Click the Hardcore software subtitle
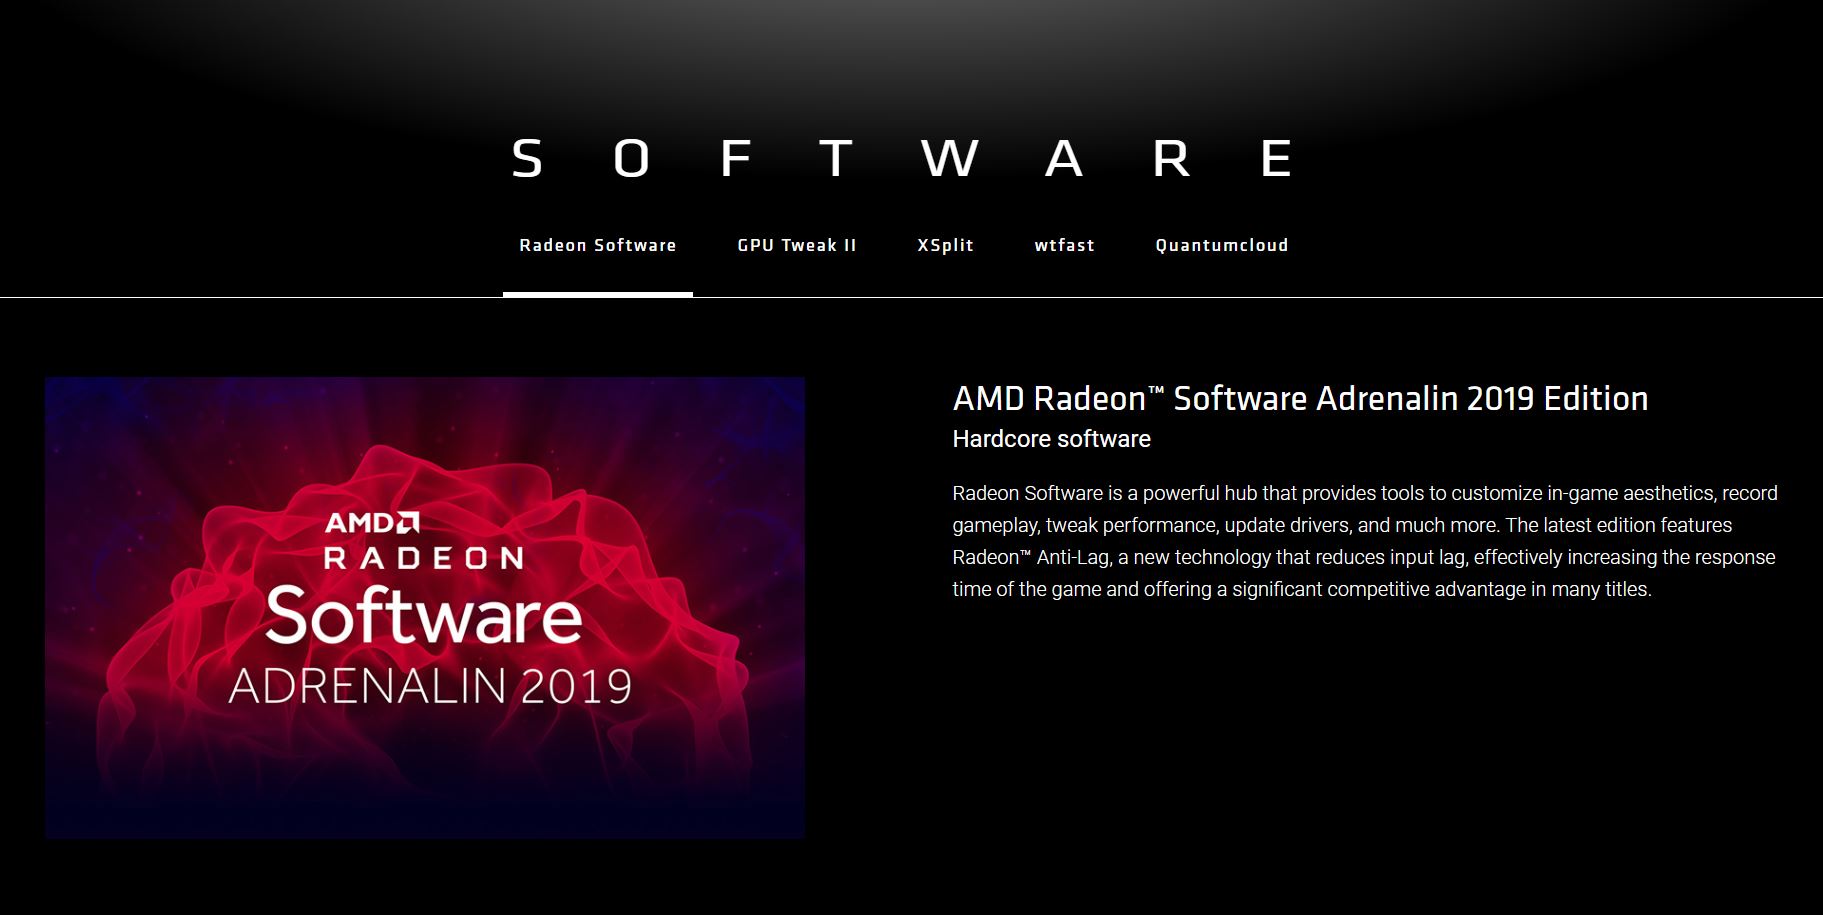 [1051, 439]
